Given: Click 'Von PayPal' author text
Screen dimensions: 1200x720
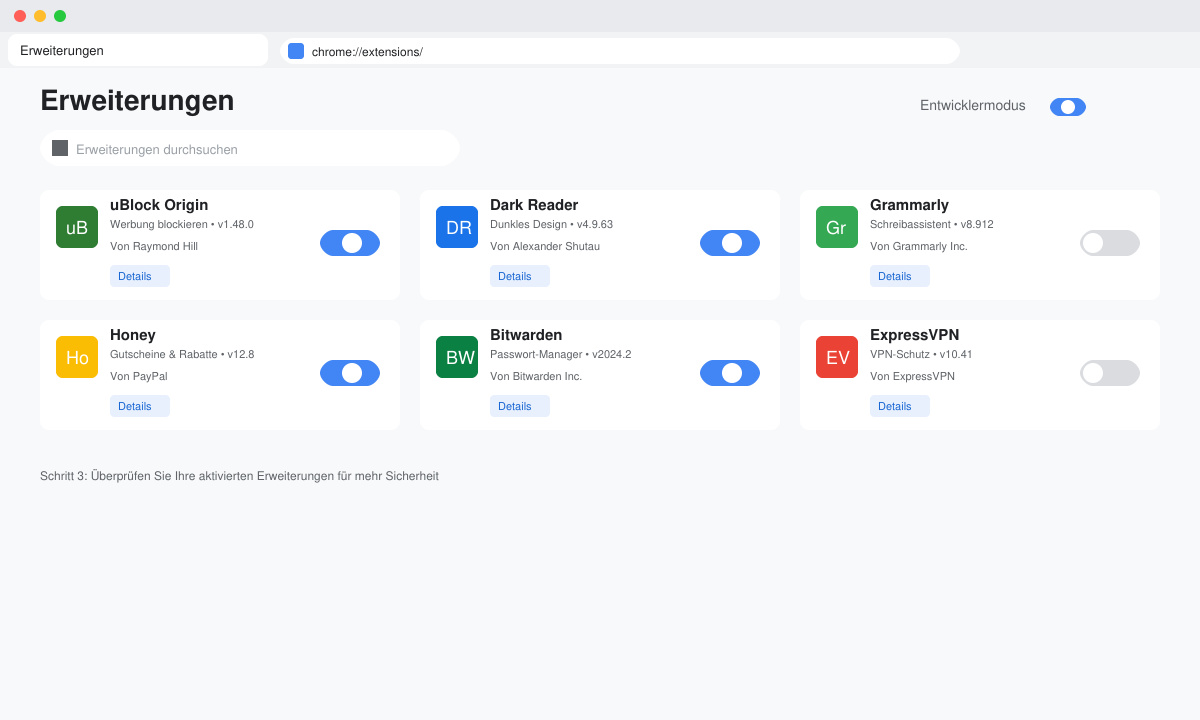Looking at the screenshot, I should (139, 376).
